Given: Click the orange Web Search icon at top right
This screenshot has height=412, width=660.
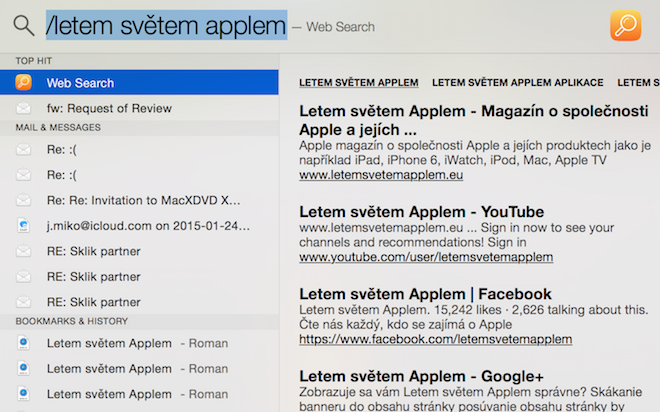Looking at the screenshot, I should tap(625, 25).
